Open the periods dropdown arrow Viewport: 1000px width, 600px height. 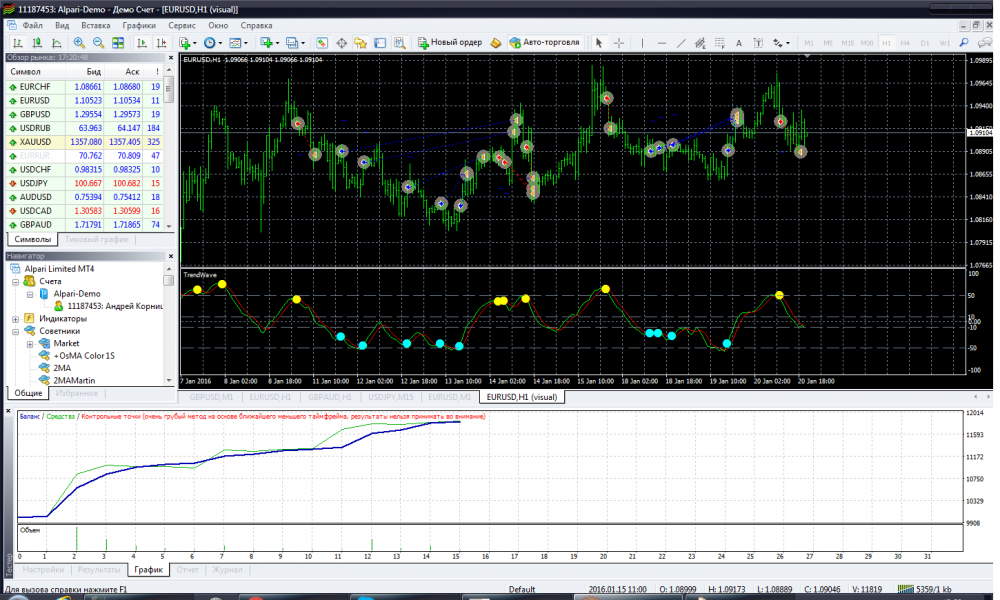pyautogui.click(x=220, y=43)
